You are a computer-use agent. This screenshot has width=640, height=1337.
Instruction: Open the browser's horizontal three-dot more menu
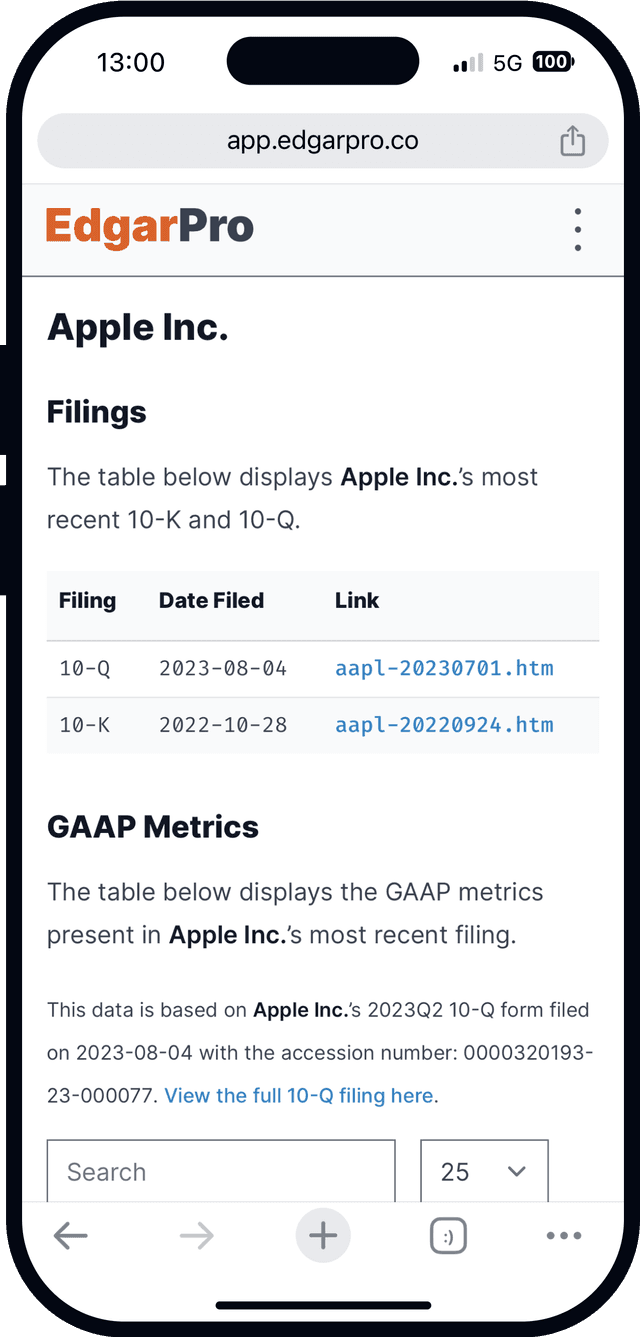click(x=564, y=1236)
